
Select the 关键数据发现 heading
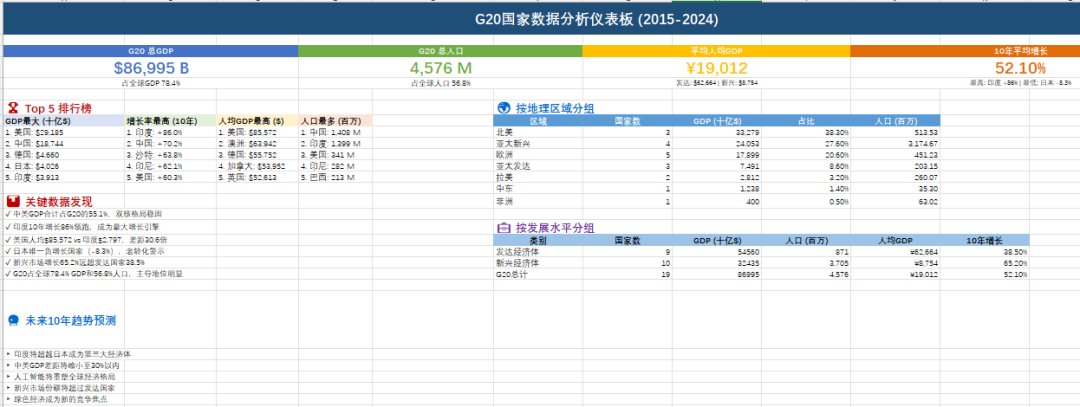click(58, 202)
